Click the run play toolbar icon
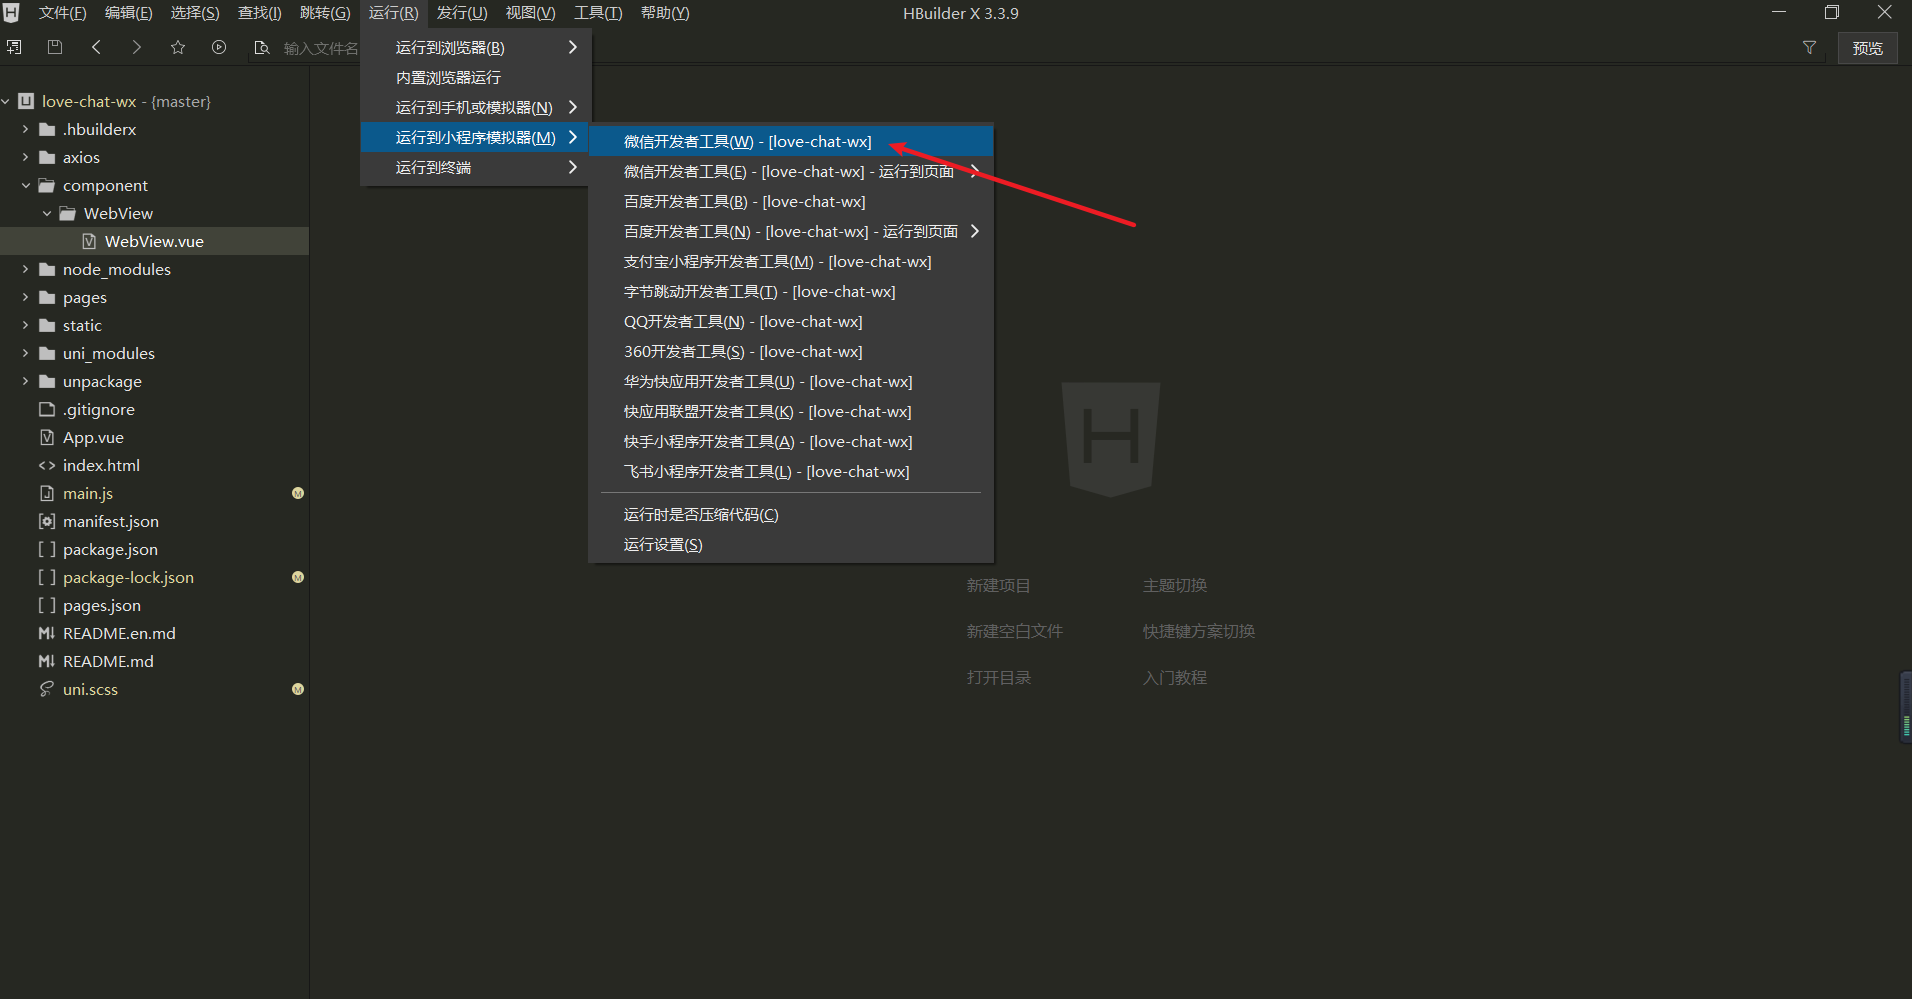The width and height of the screenshot is (1912, 999). 219,47
